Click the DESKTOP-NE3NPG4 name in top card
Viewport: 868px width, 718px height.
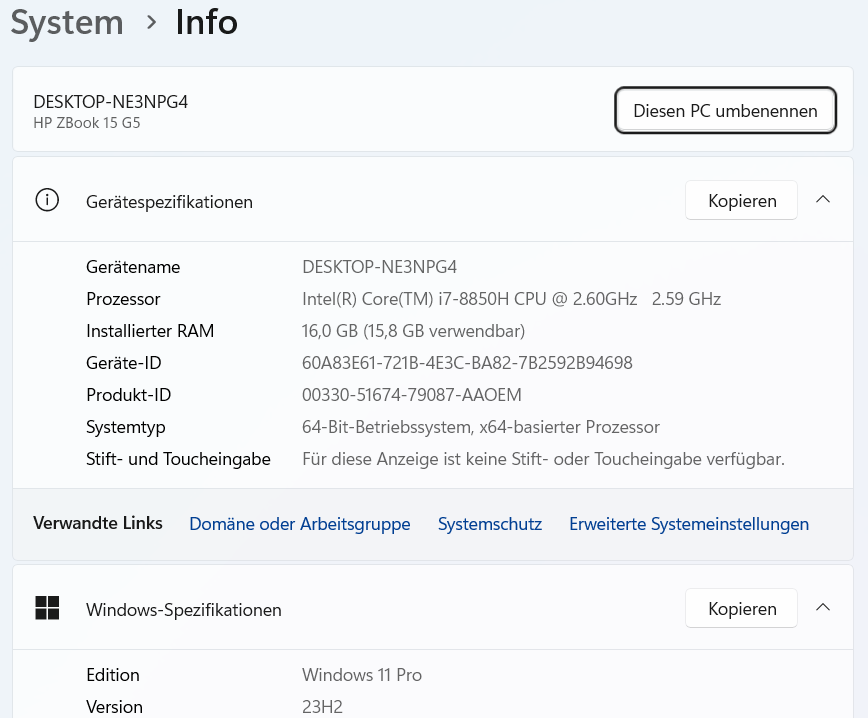point(110,102)
